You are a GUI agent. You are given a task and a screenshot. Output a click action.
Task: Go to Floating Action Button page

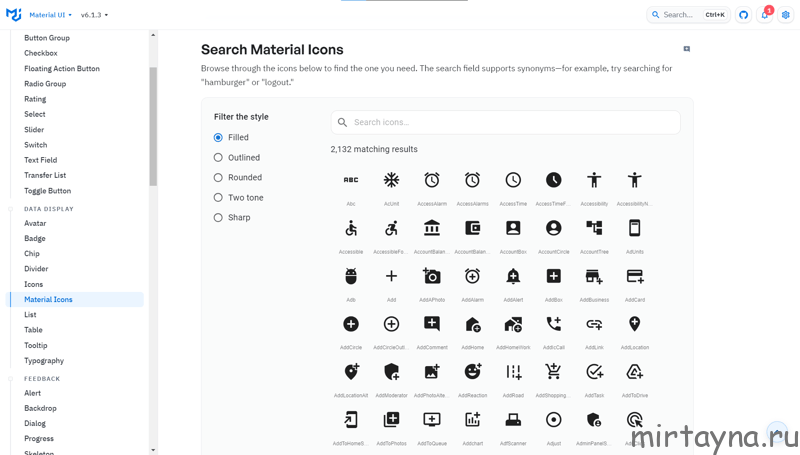[x=62, y=68]
